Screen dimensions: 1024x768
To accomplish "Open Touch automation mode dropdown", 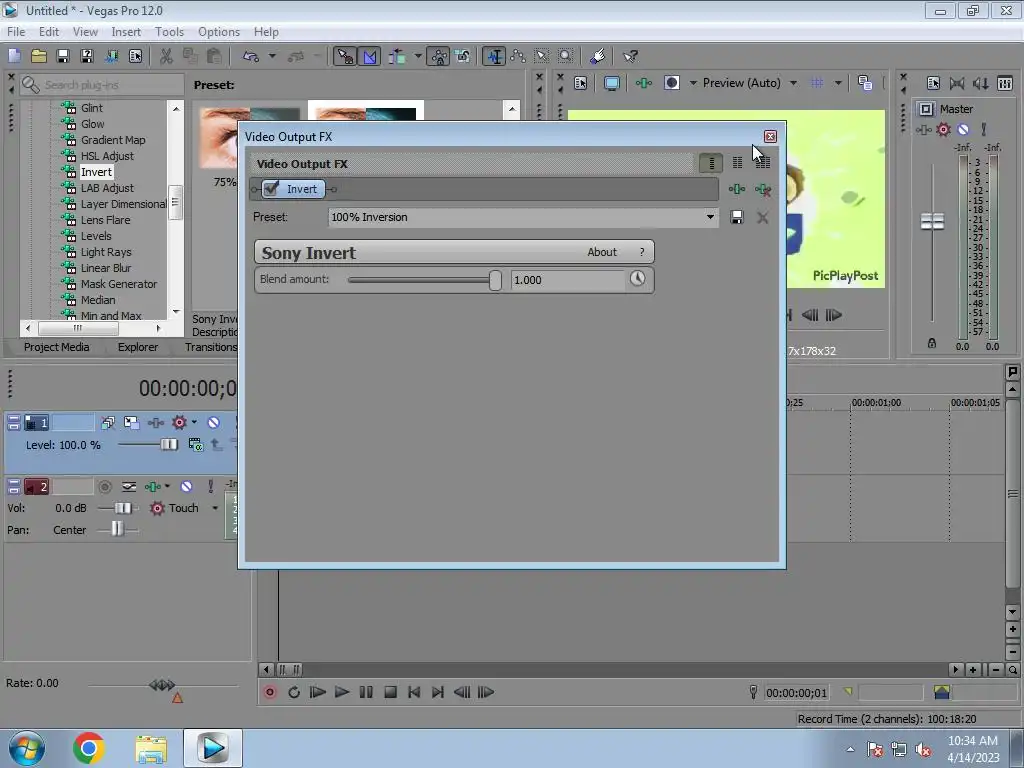I will click(215, 508).
